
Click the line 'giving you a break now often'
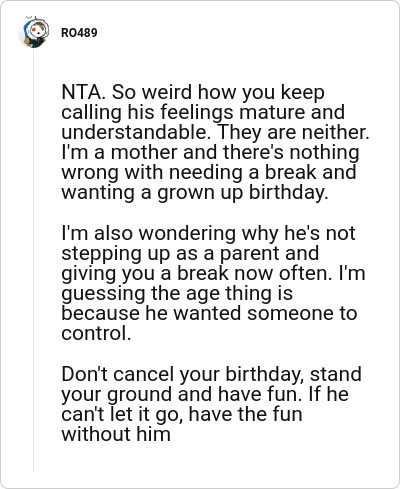(196, 274)
